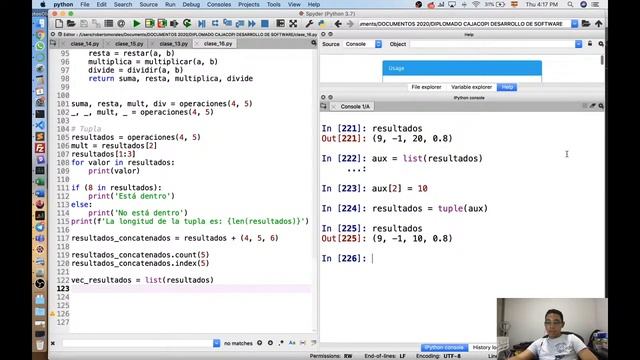
Task: Open the Run menu
Action: [x=170, y=4]
